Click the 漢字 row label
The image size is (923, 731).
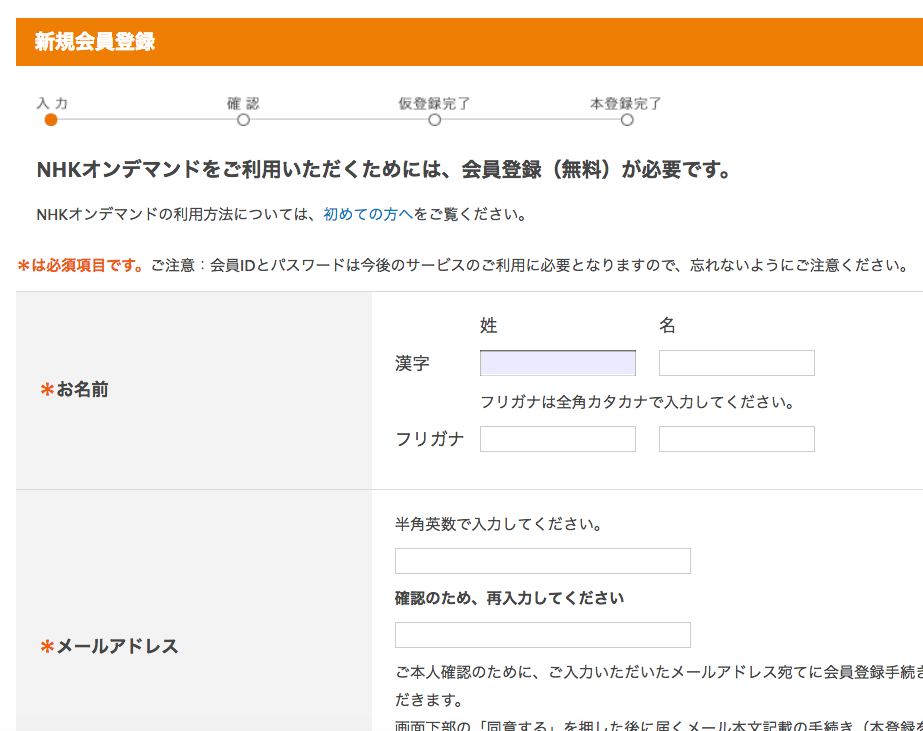pyautogui.click(x=412, y=363)
